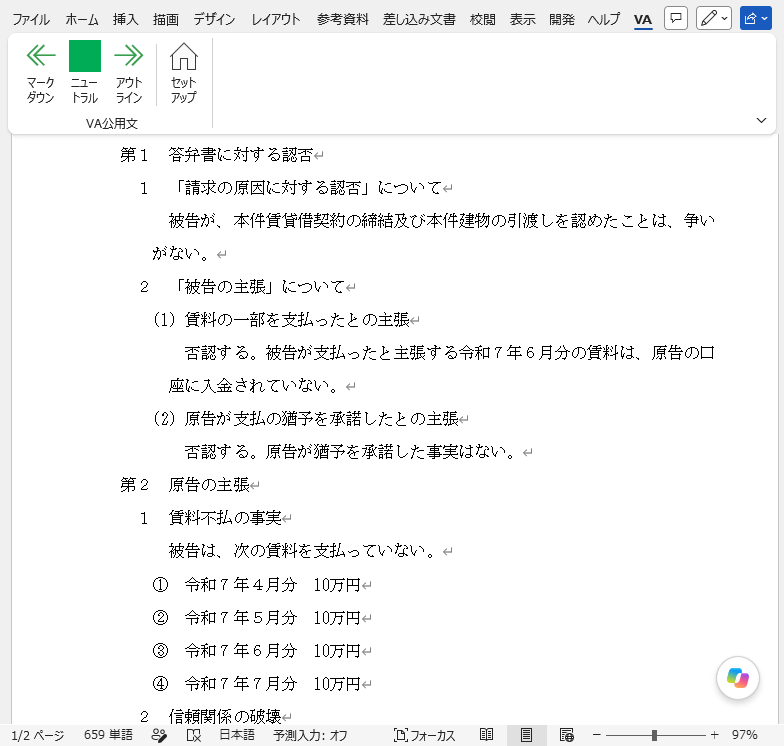Image resolution: width=784 pixels, height=746 pixels.
Task: Click heading 第２ 原告の主張
Action: [x=184, y=485]
